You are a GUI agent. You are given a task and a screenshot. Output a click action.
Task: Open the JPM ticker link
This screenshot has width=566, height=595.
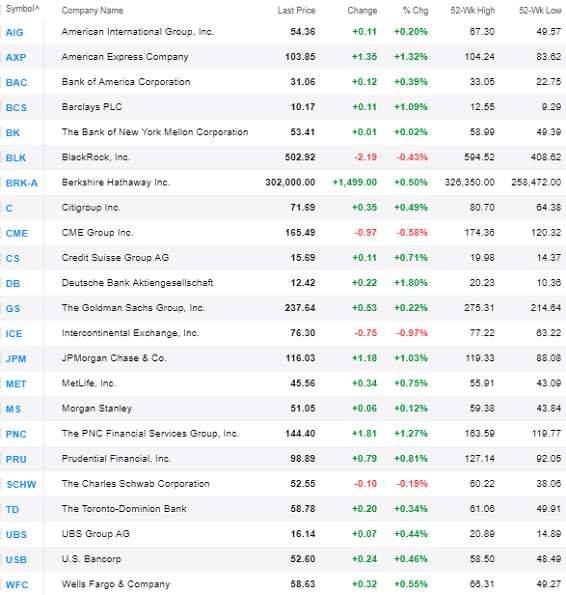click(x=16, y=358)
